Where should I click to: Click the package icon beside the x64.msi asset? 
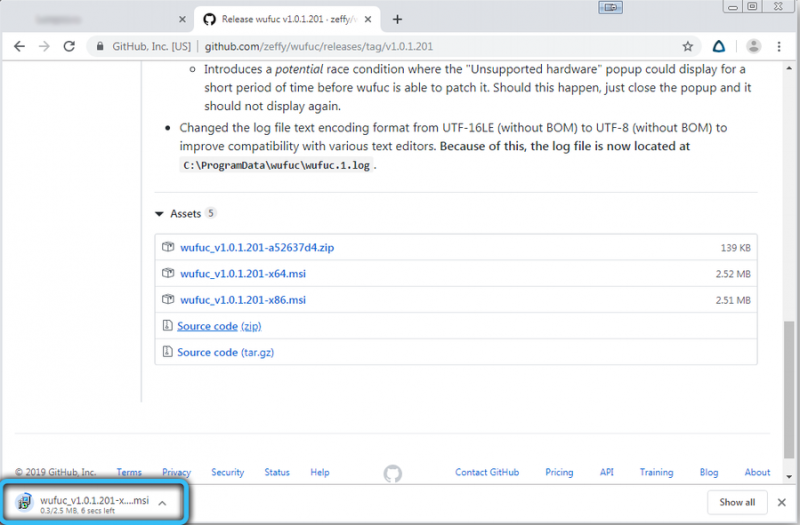pos(168,273)
